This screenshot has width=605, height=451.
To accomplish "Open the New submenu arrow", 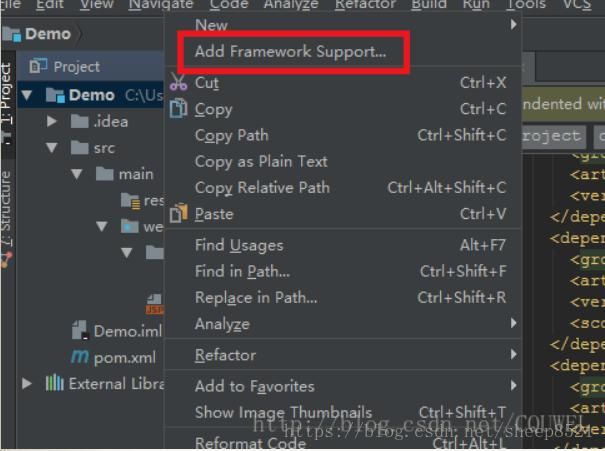I will (x=513, y=25).
